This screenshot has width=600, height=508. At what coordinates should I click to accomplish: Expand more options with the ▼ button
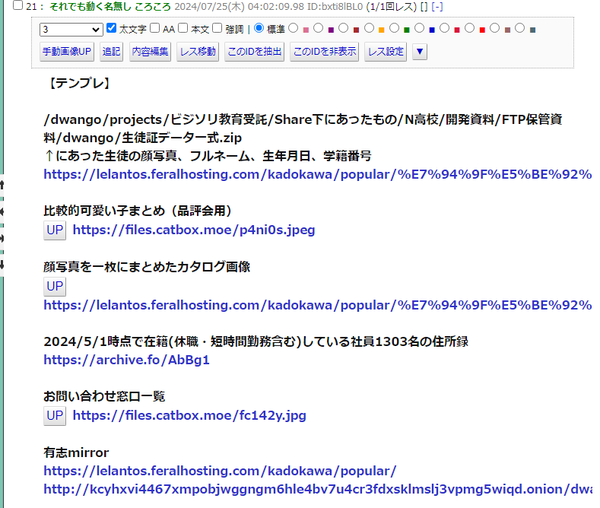click(x=420, y=52)
